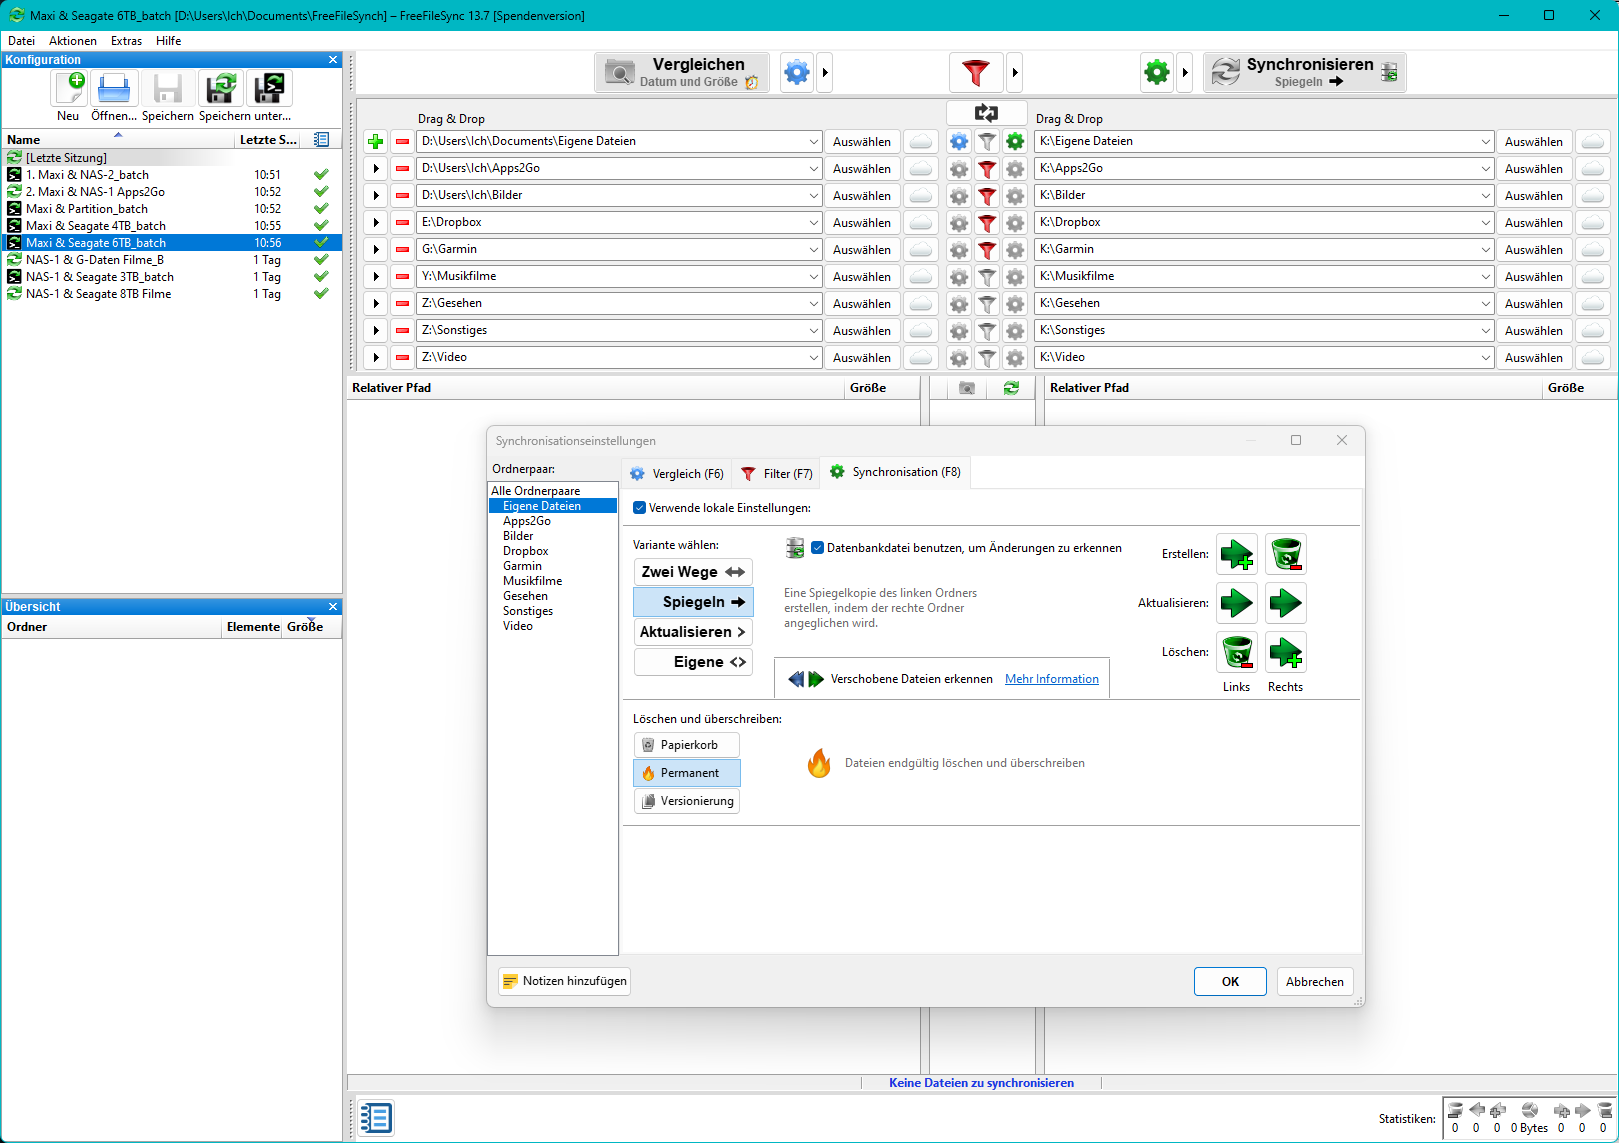
Task: Click the log panel icon at bottom left
Action: pyautogui.click(x=376, y=1118)
